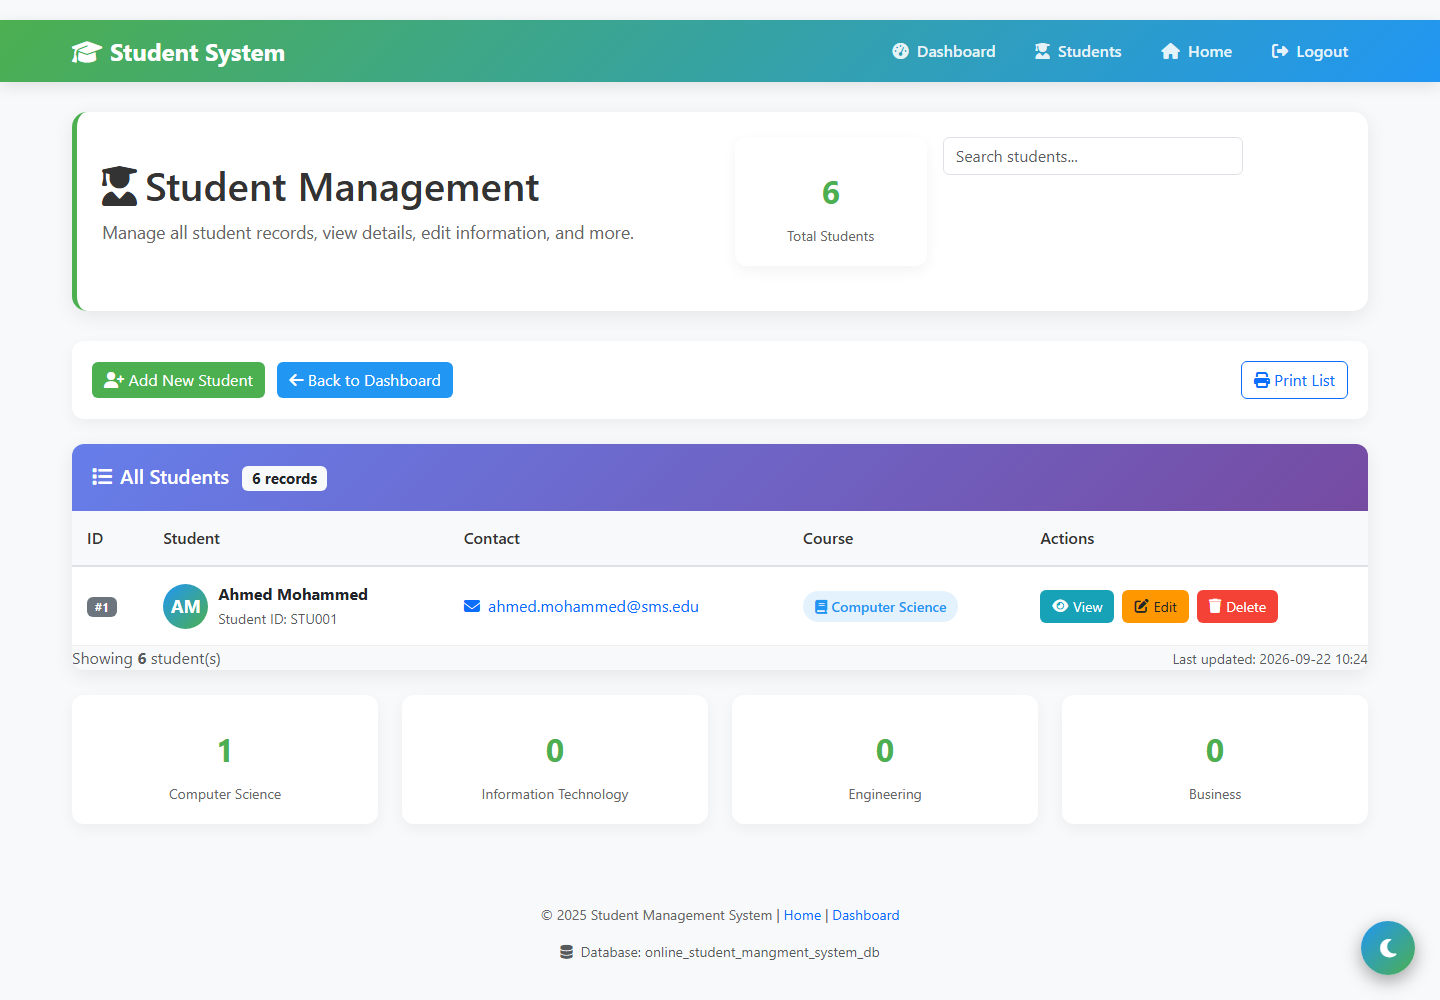Click the Total Students stat card
This screenshot has height=1000, width=1440.
point(831,201)
